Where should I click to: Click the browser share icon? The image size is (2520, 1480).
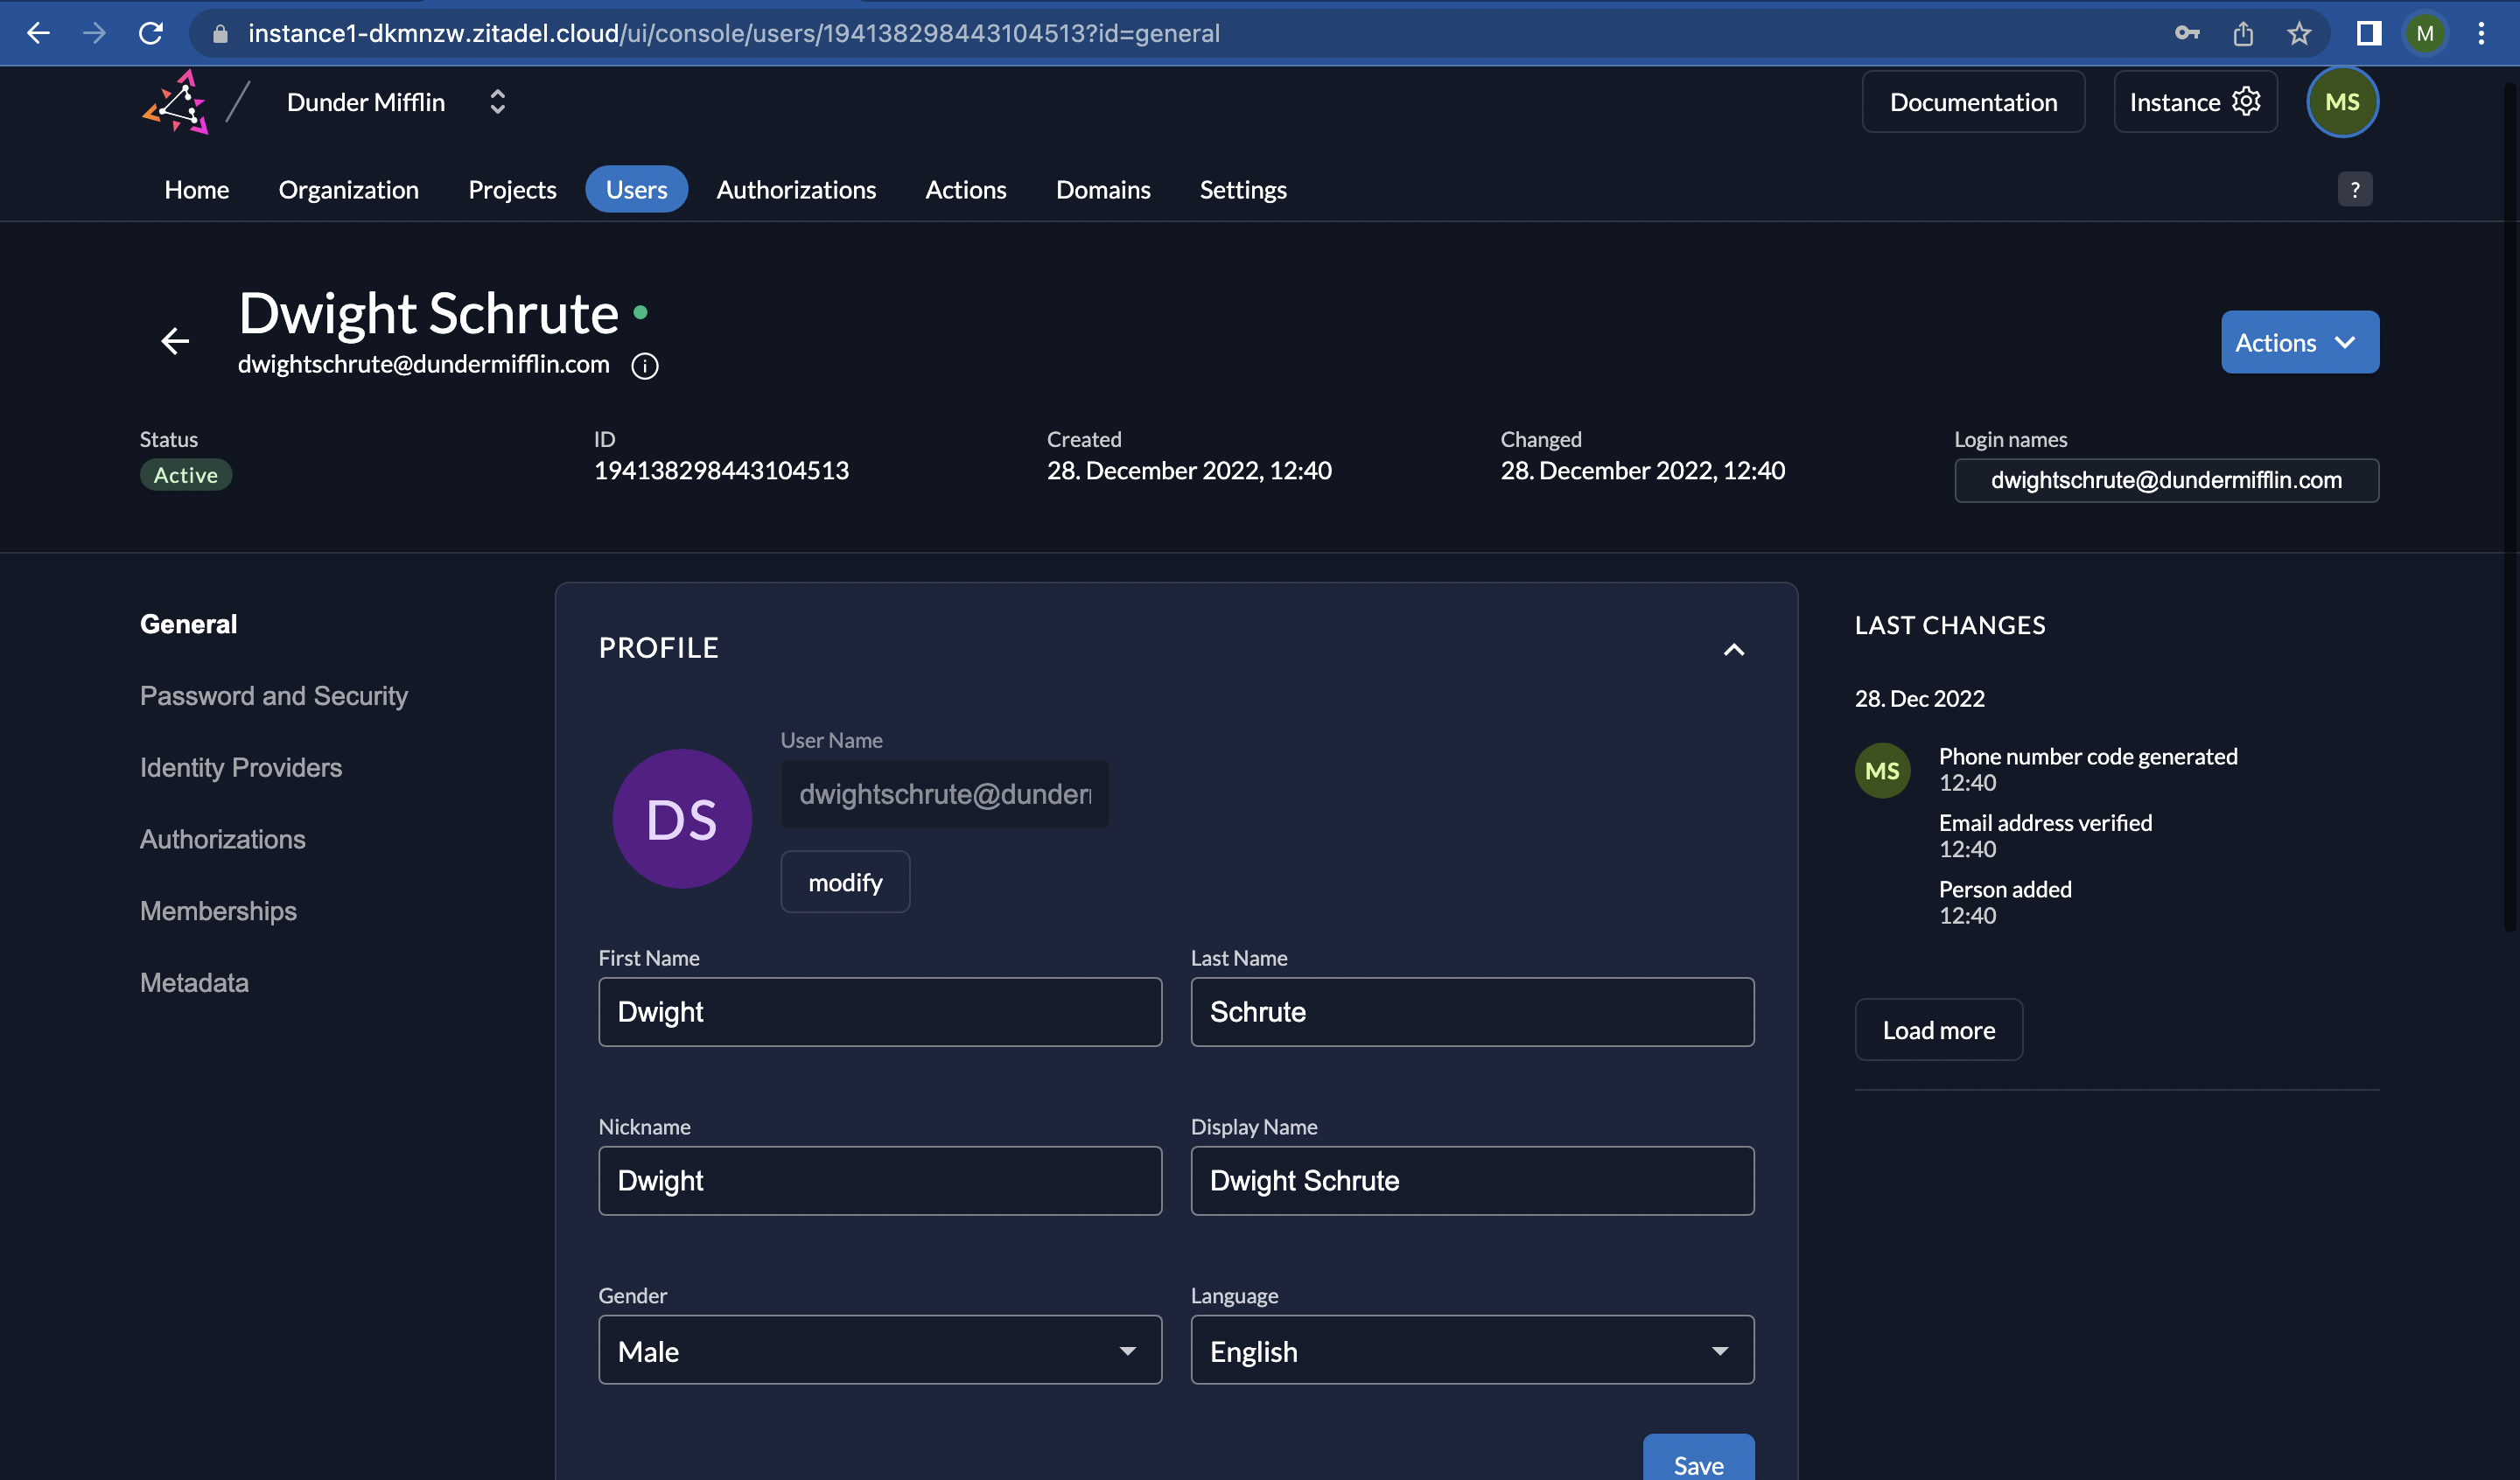pos(2243,33)
